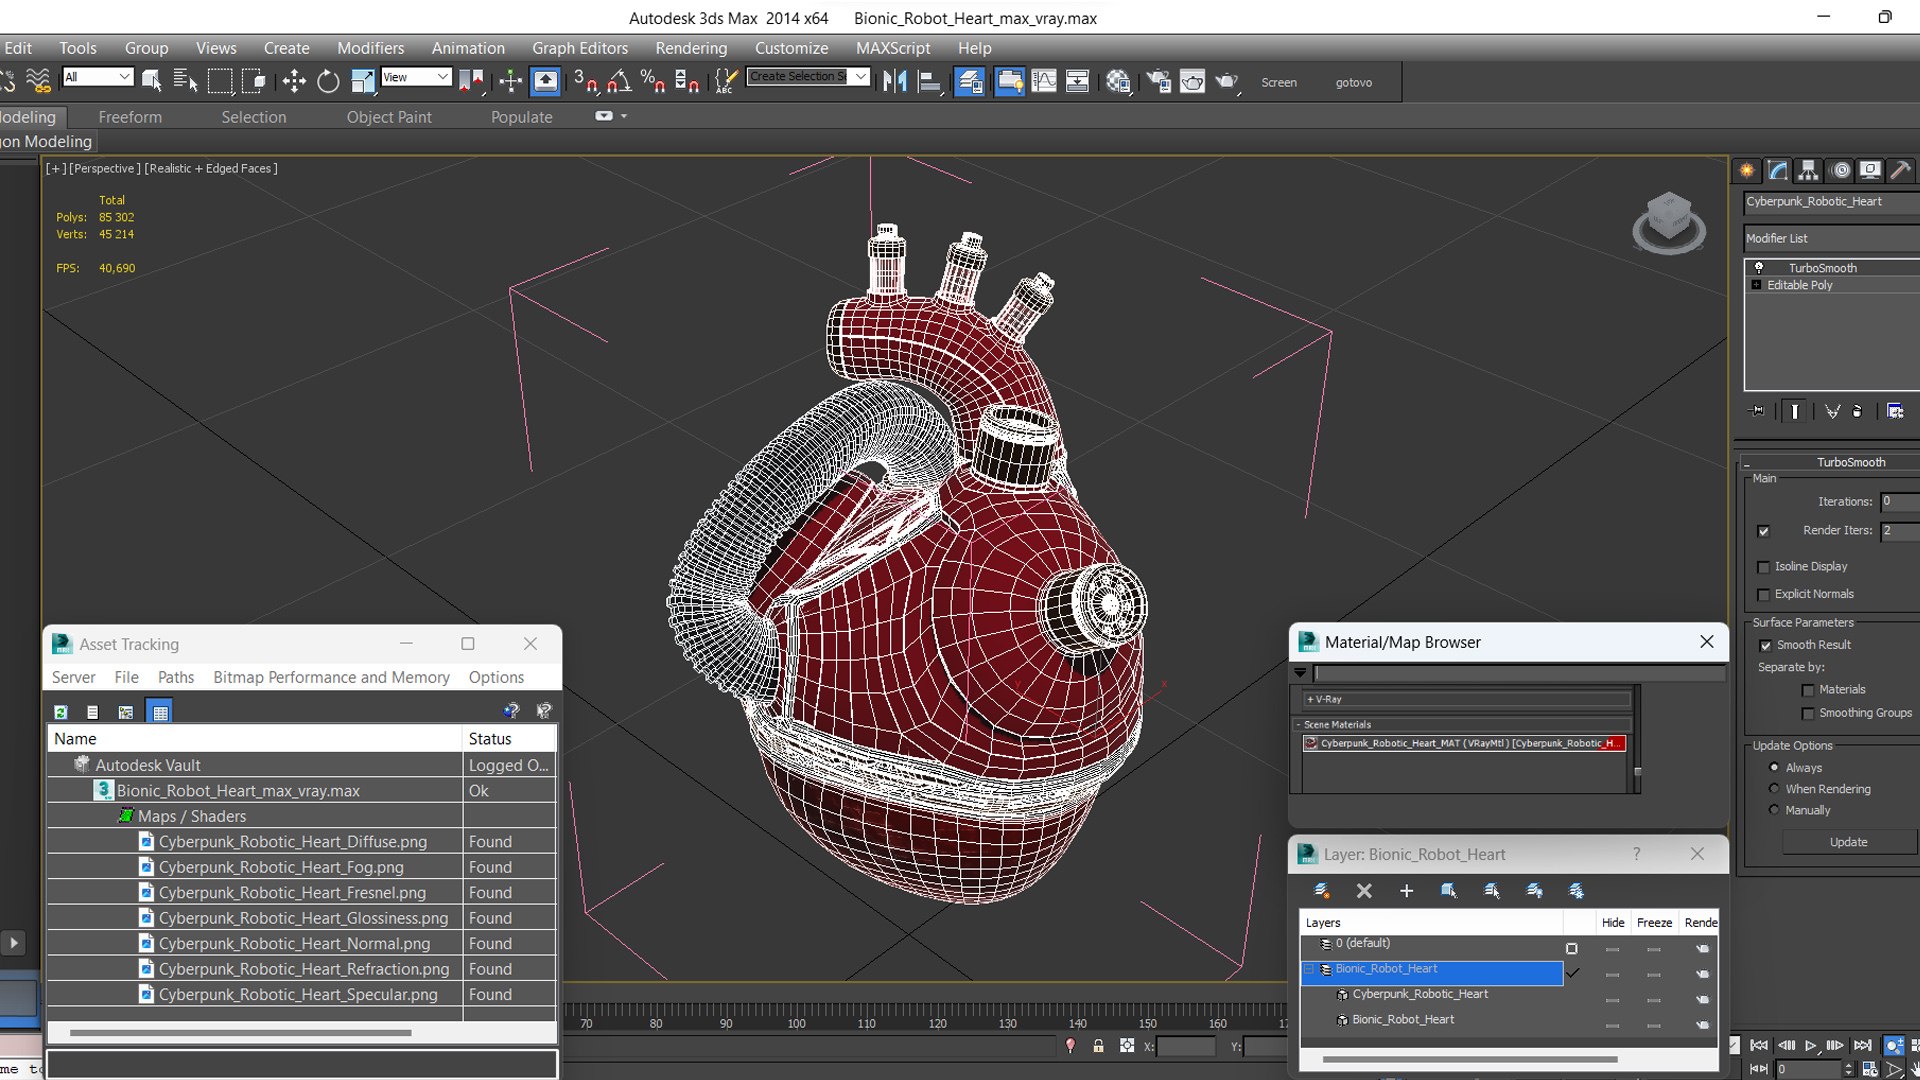Open Paths menu in Asset Tracking
The height and width of the screenshot is (1080, 1920).
tap(176, 677)
